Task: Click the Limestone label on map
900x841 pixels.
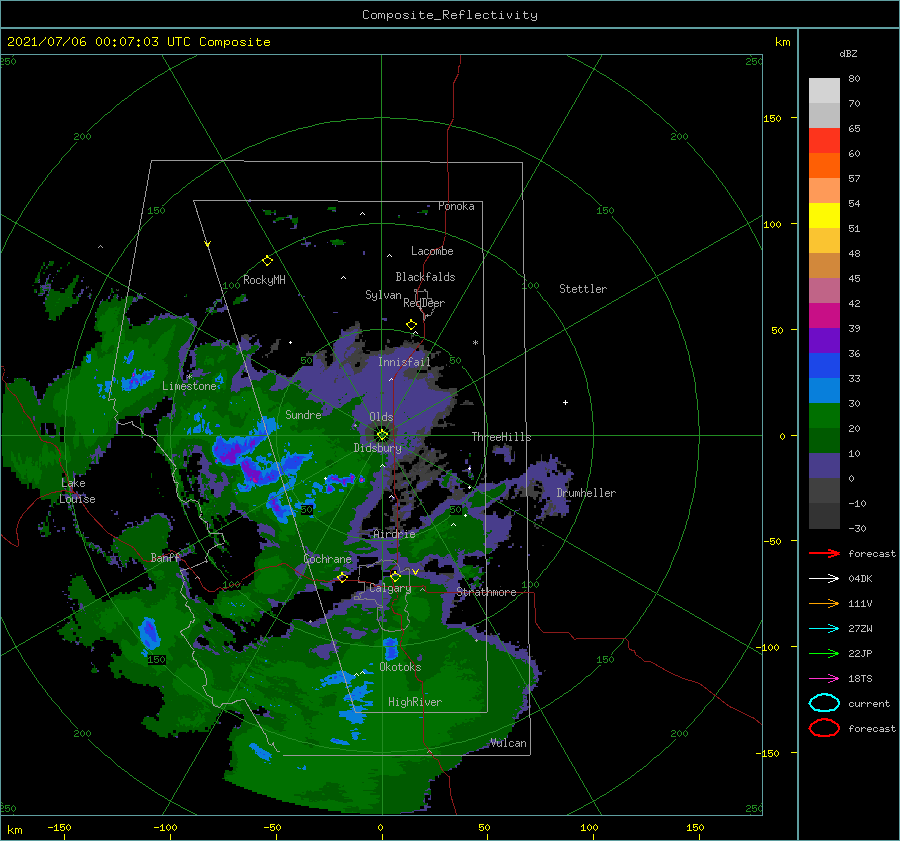Action: coord(189,386)
